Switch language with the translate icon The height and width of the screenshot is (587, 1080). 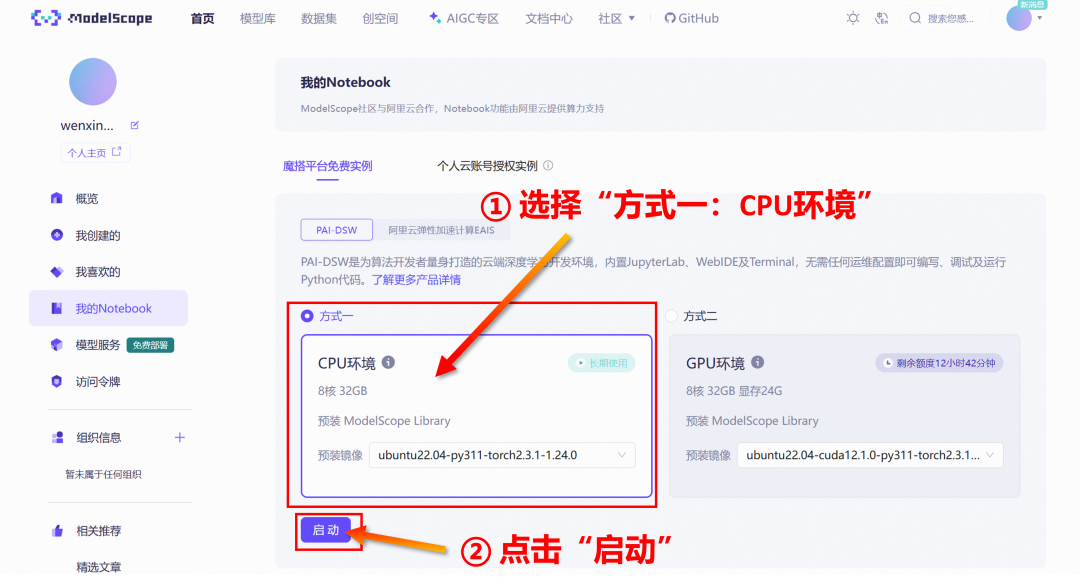click(882, 19)
